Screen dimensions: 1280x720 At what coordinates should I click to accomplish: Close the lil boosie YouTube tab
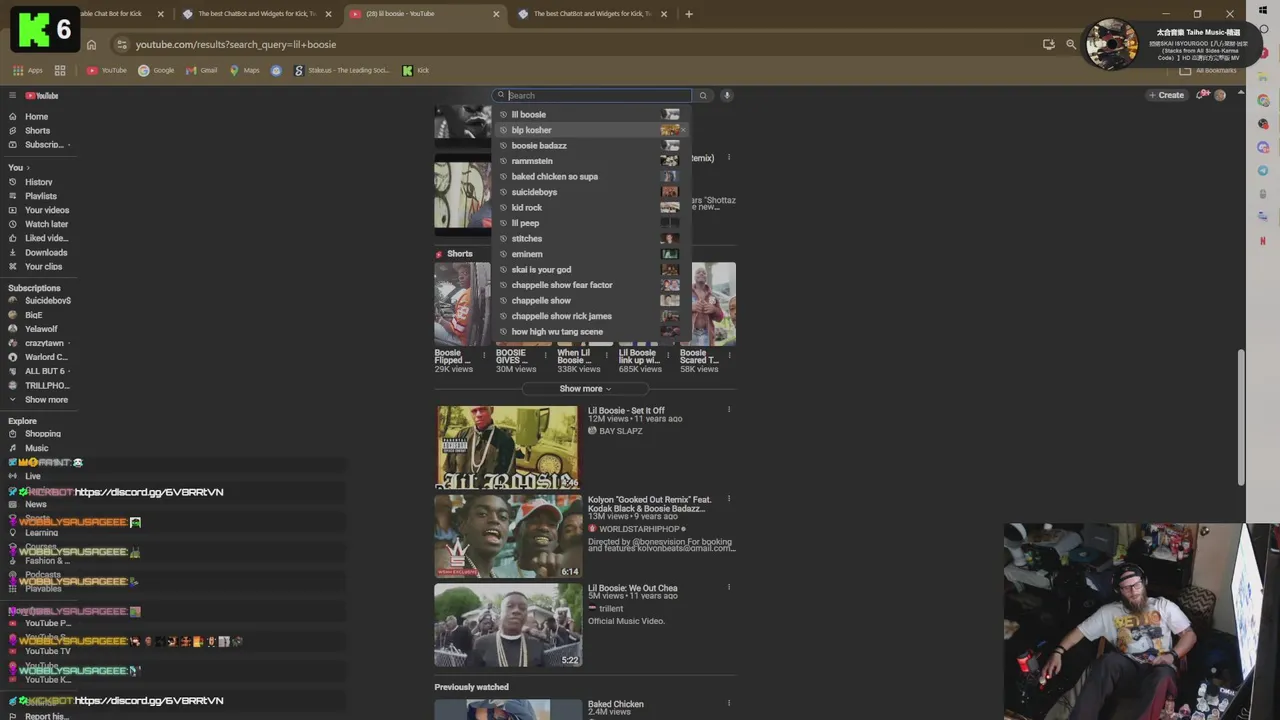pos(496,14)
